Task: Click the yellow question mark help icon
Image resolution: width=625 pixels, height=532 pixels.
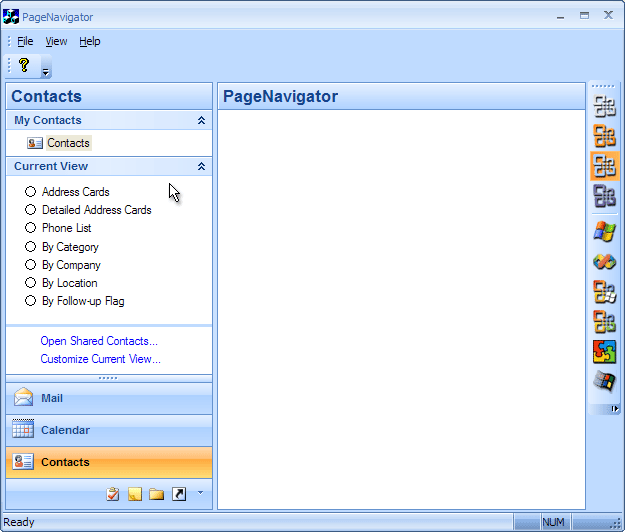Action: [24, 65]
